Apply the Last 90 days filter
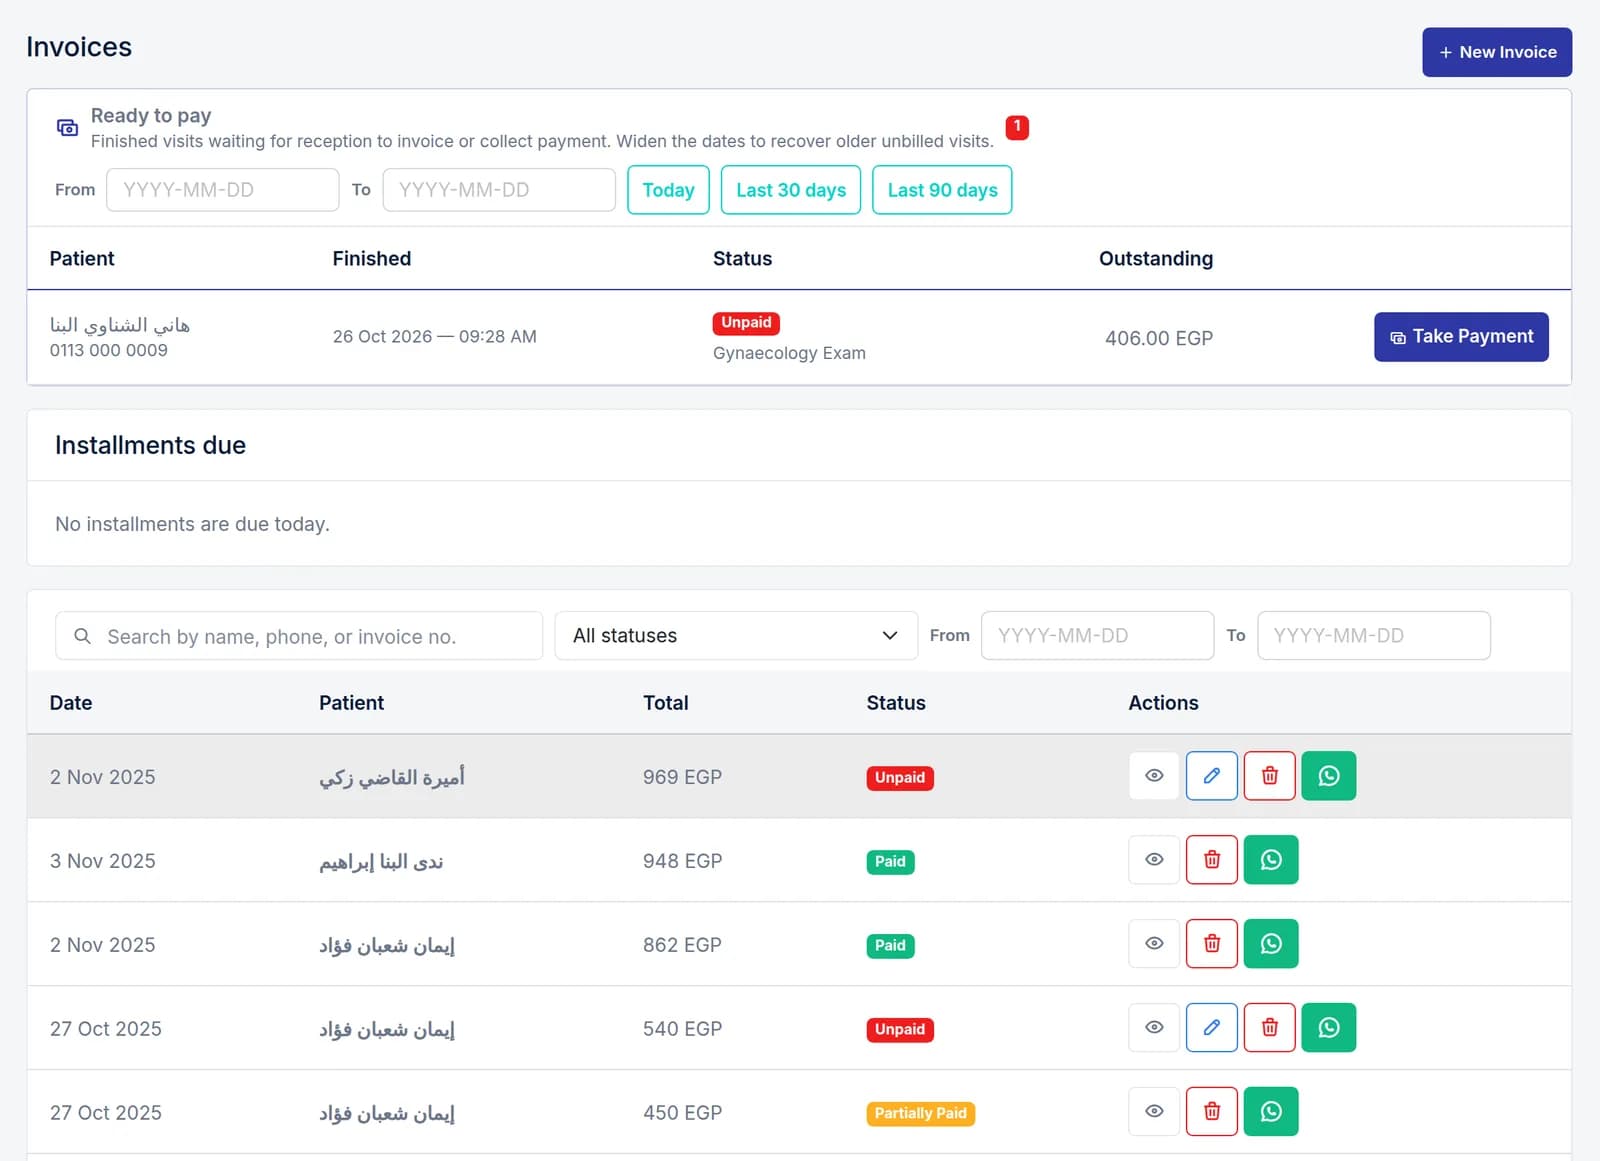 coord(942,190)
